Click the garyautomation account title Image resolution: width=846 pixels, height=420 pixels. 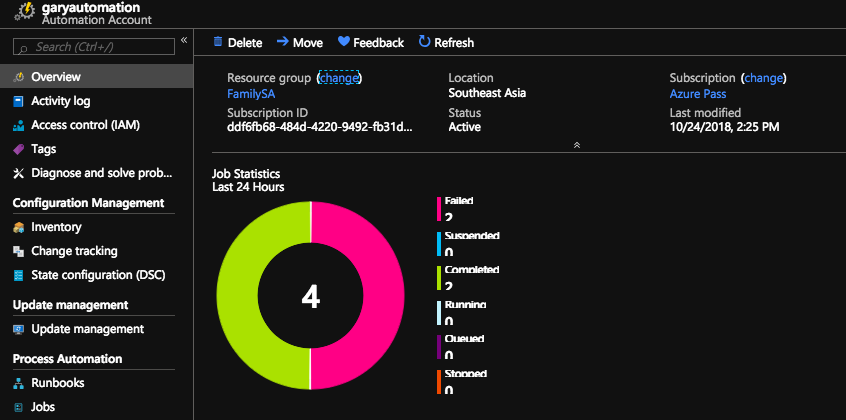(x=91, y=8)
